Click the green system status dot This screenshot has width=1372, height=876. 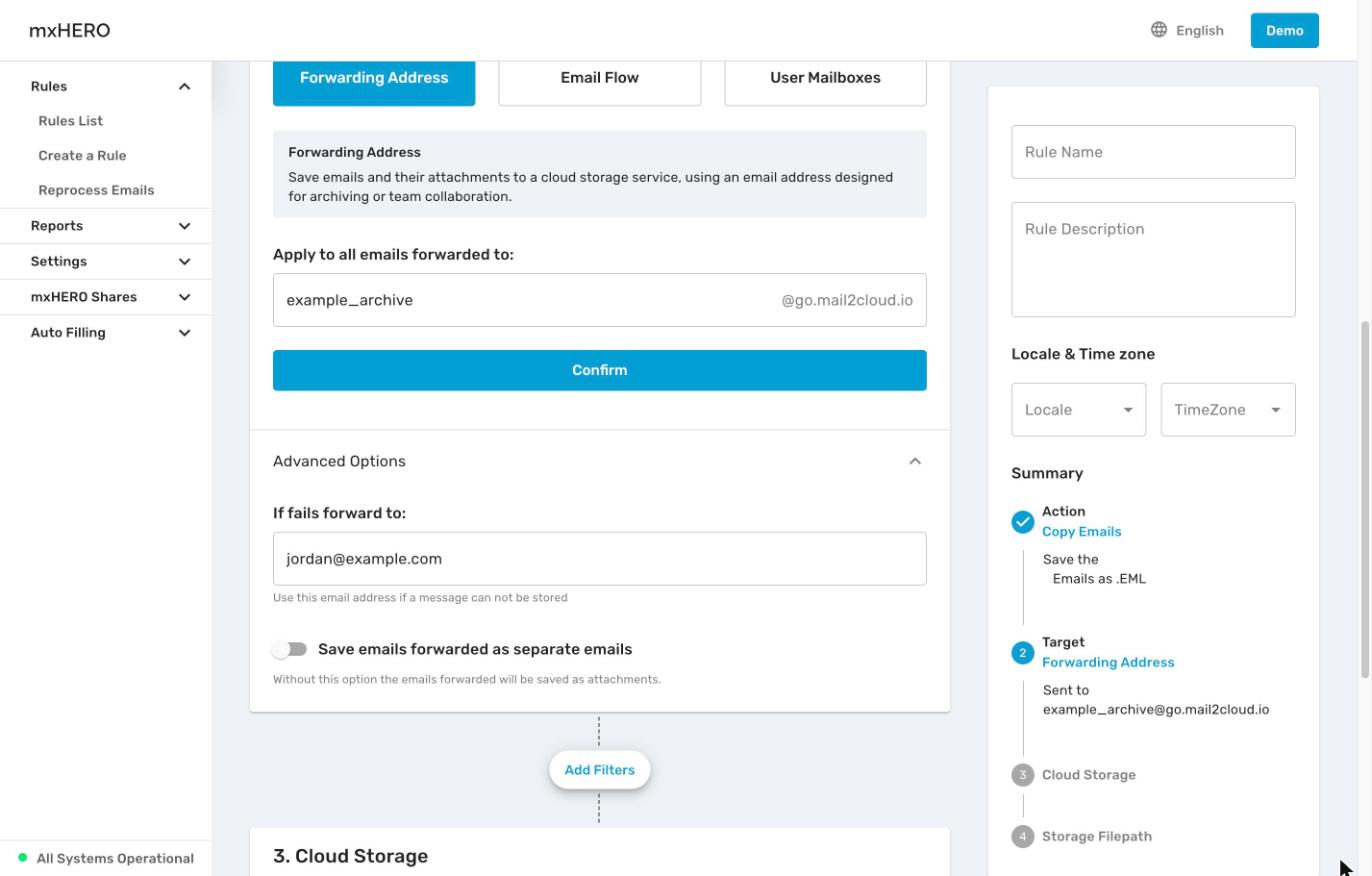[23, 858]
